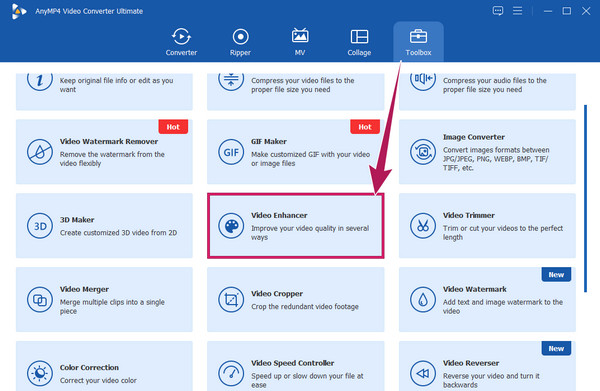Viewport: 600px width, 391px height.
Task: Click the Hot badge on Video Watermark Remover
Action: (x=173, y=127)
